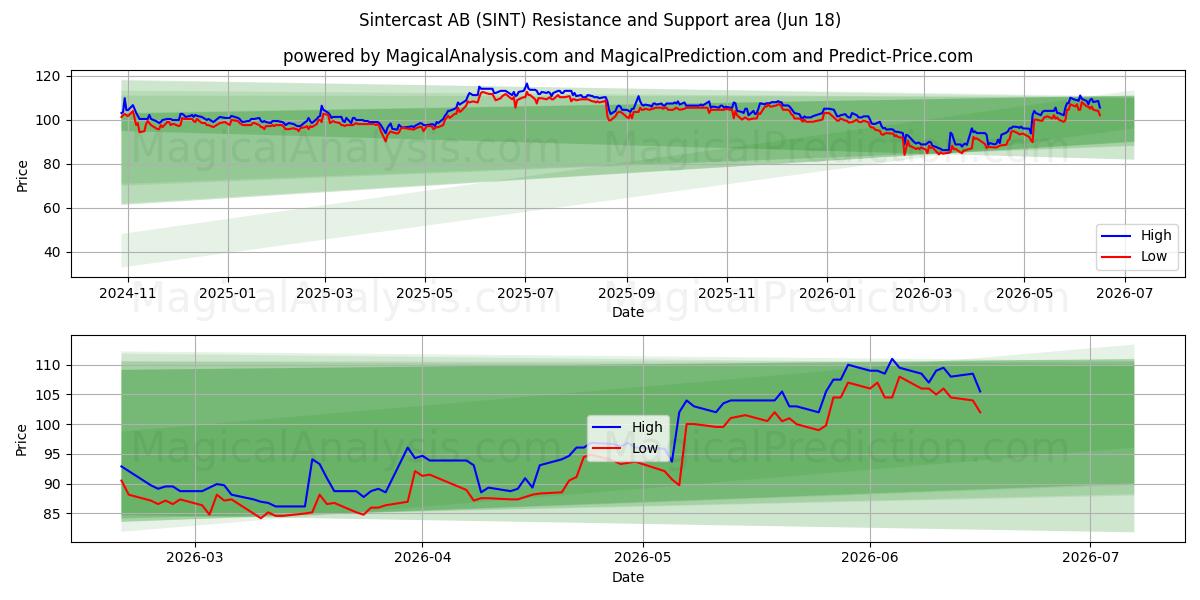The height and width of the screenshot is (600, 1200).
Task: Click the '120' price tick on top chart
Action: coord(50,76)
